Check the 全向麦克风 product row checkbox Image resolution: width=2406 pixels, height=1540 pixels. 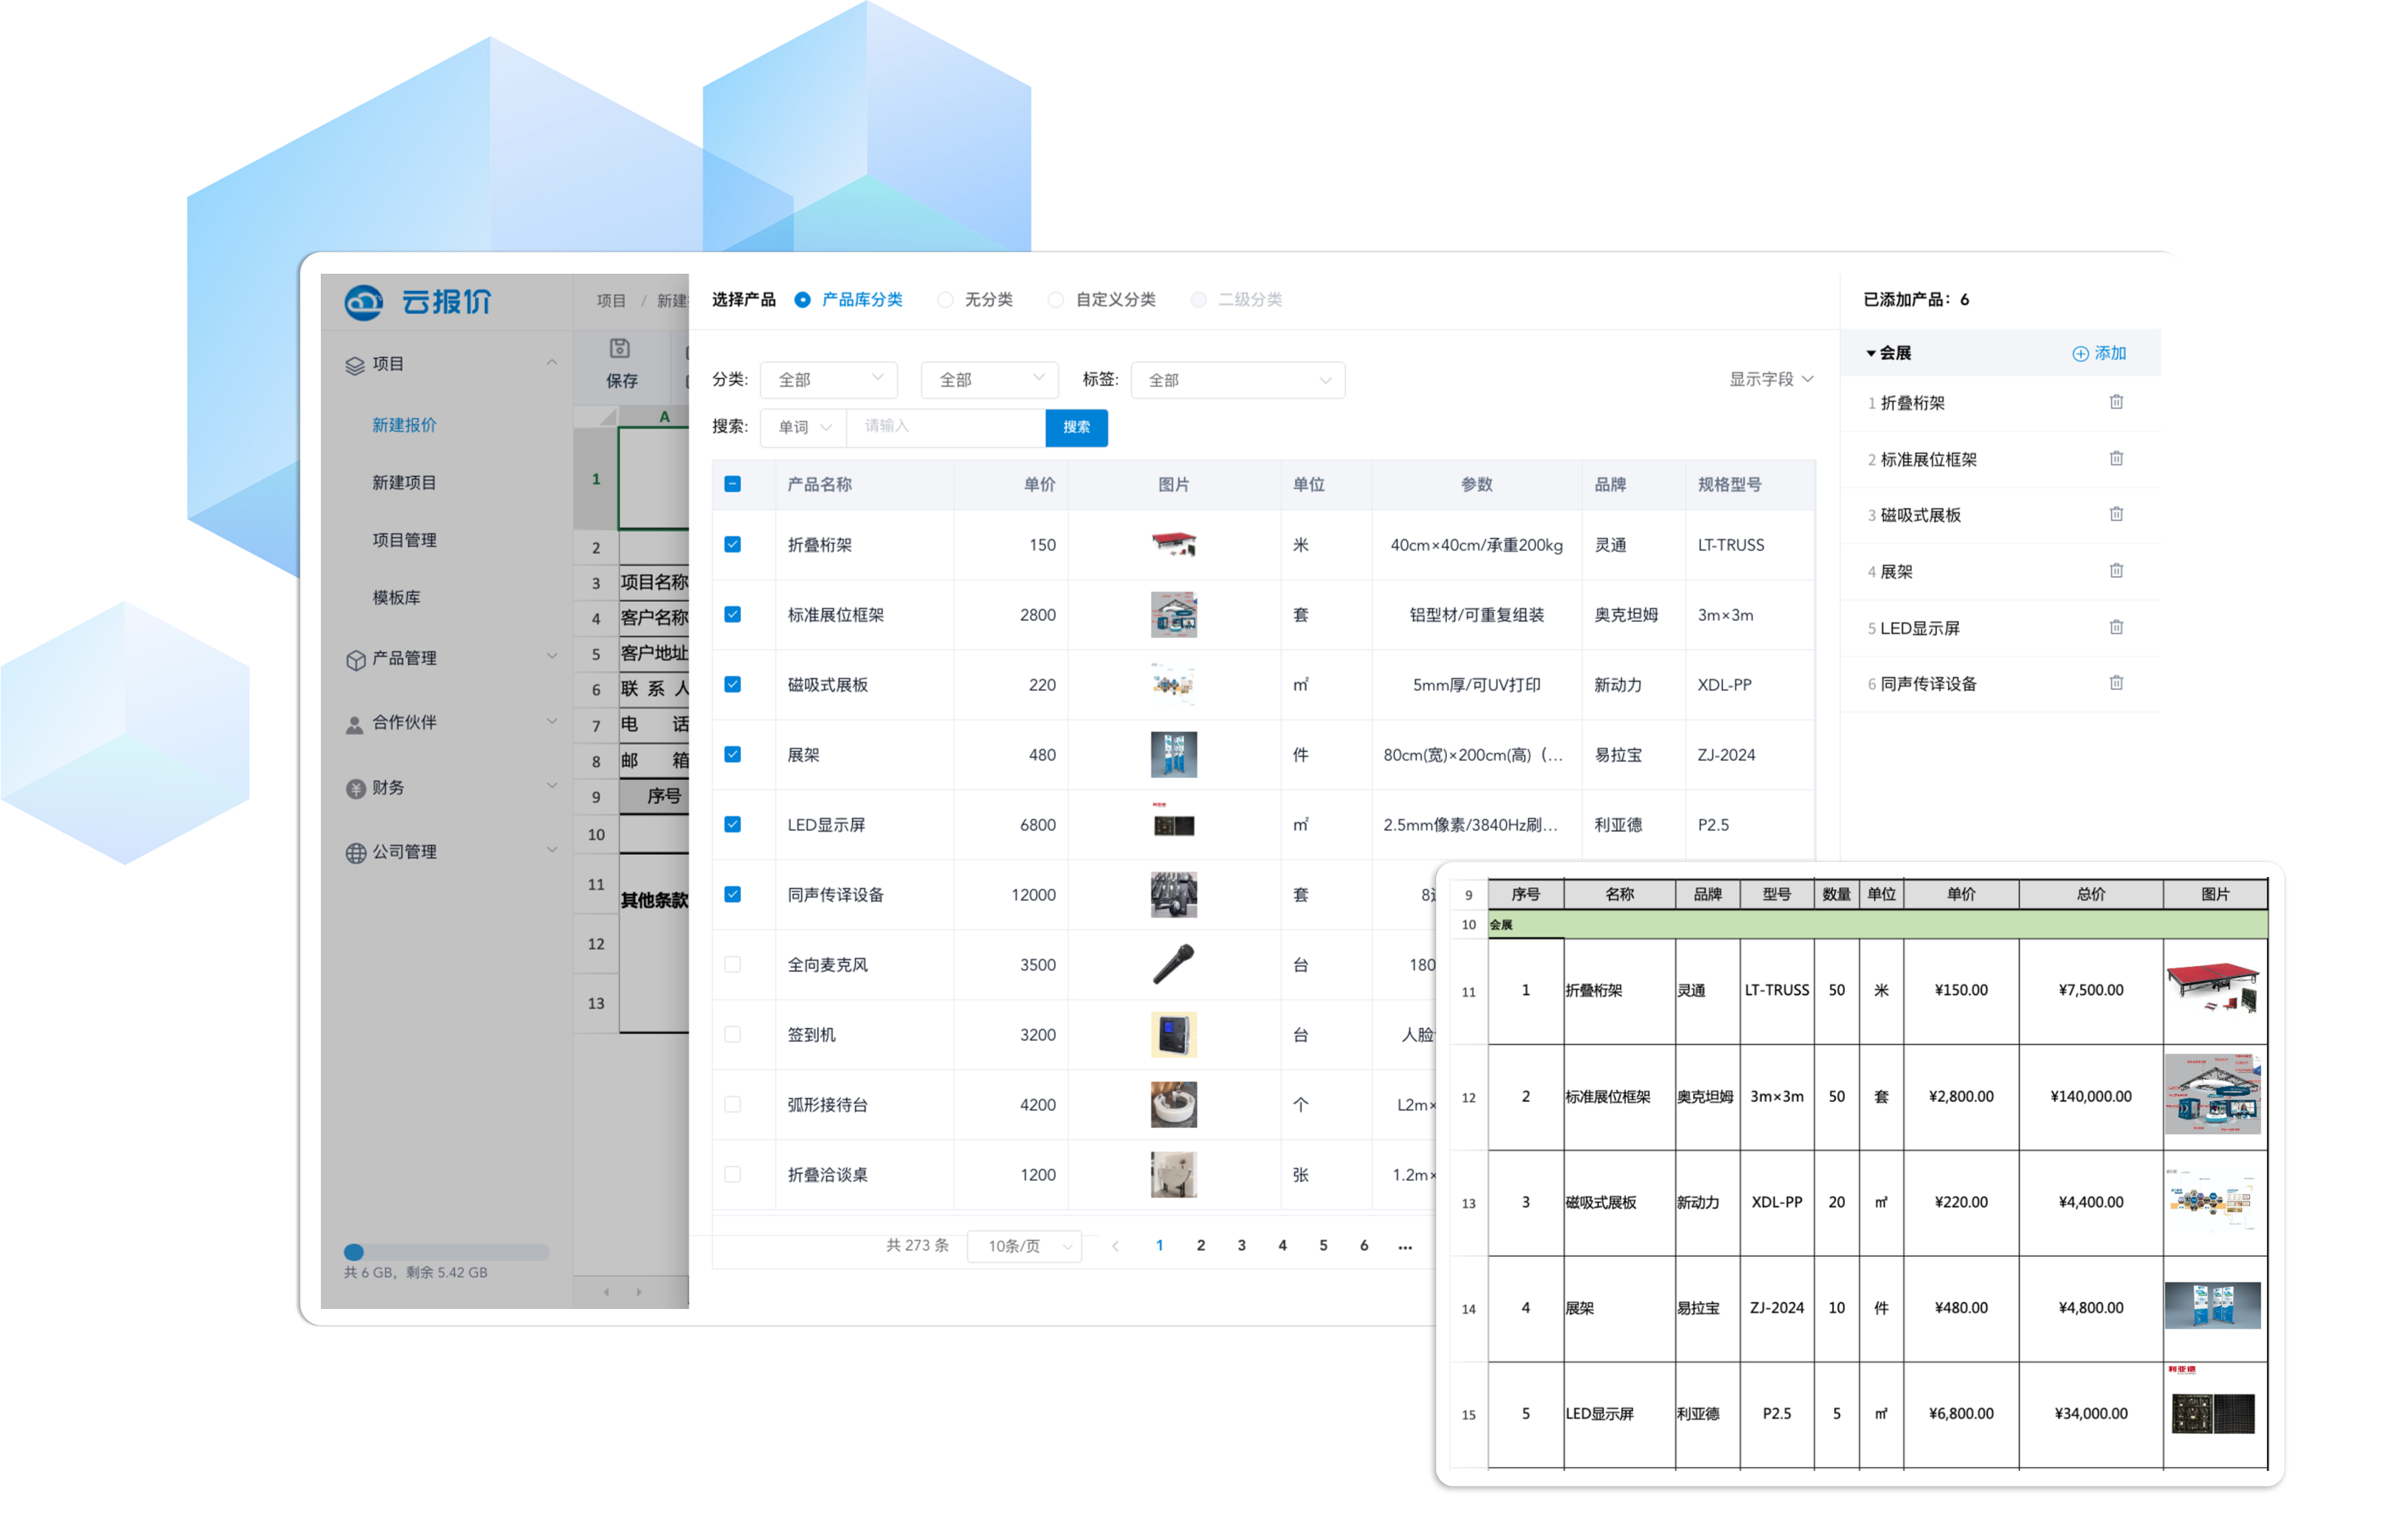point(732,964)
